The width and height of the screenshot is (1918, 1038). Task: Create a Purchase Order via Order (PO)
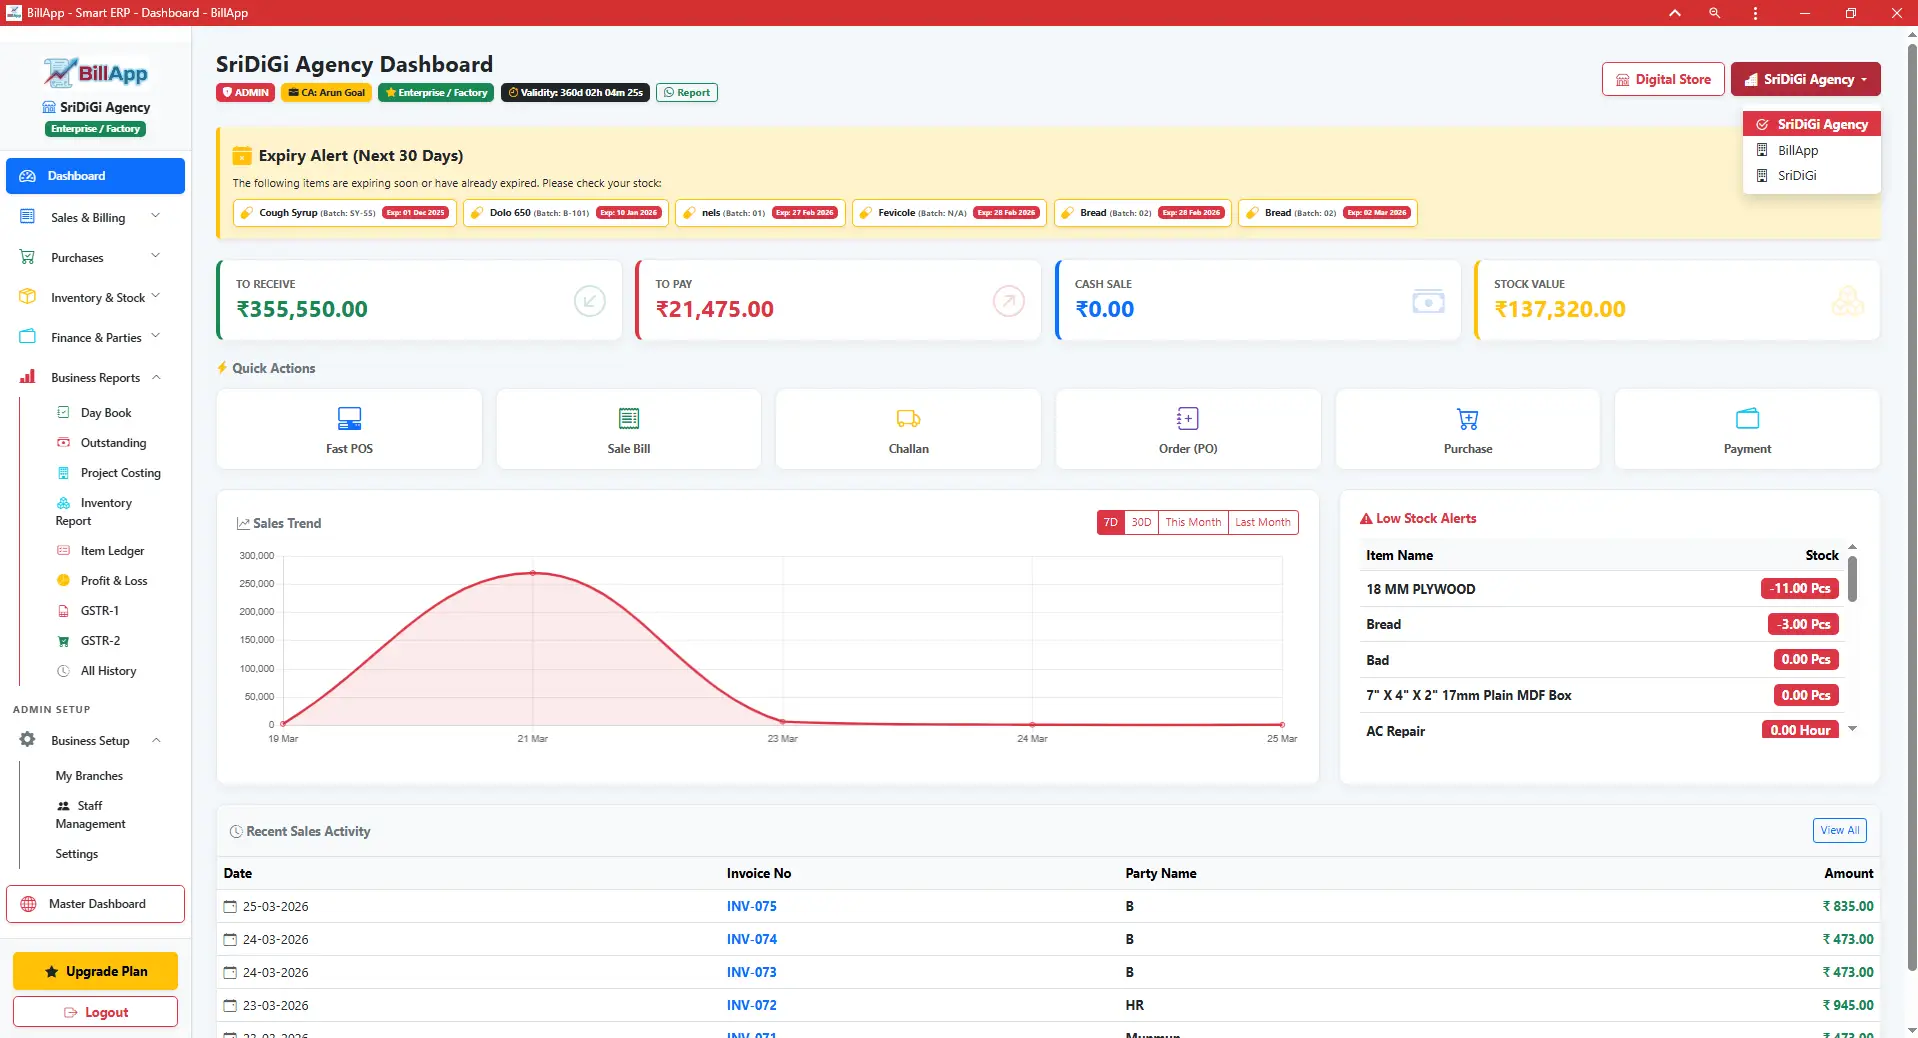(1187, 429)
